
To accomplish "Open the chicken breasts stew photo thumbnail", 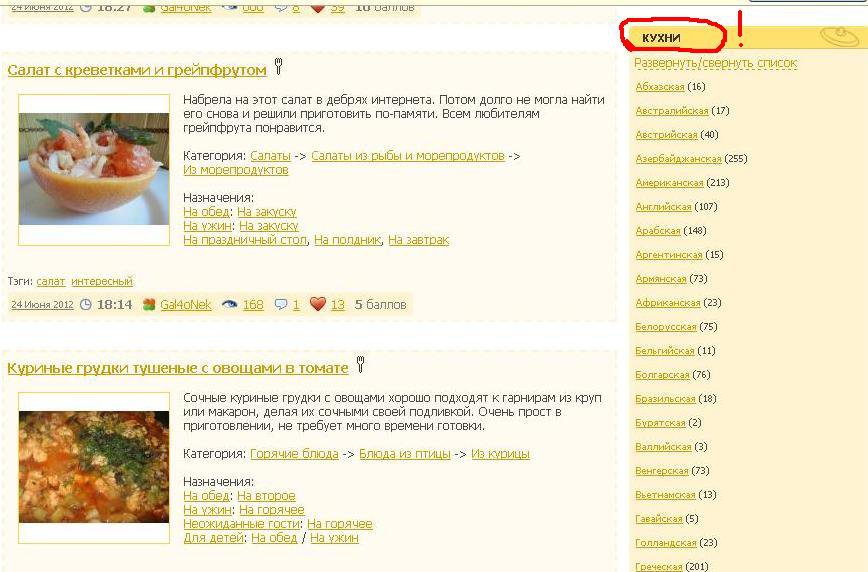I will tap(94, 467).
